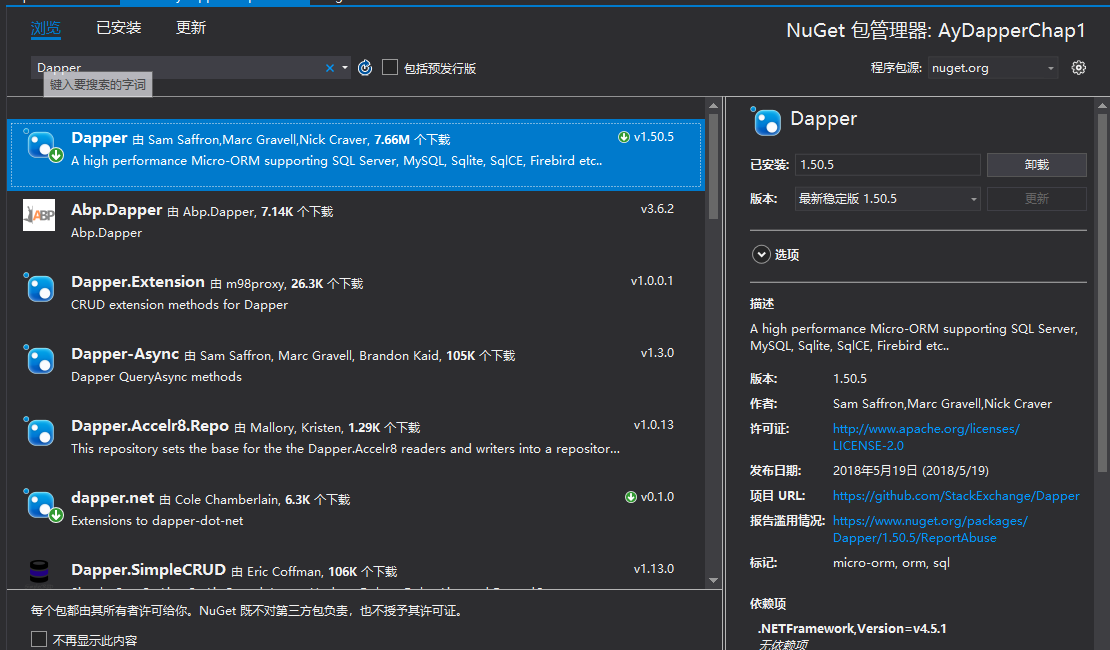Switch to the 已安装 tab
This screenshot has width=1110, height=650.
click(x=118, y=28)
